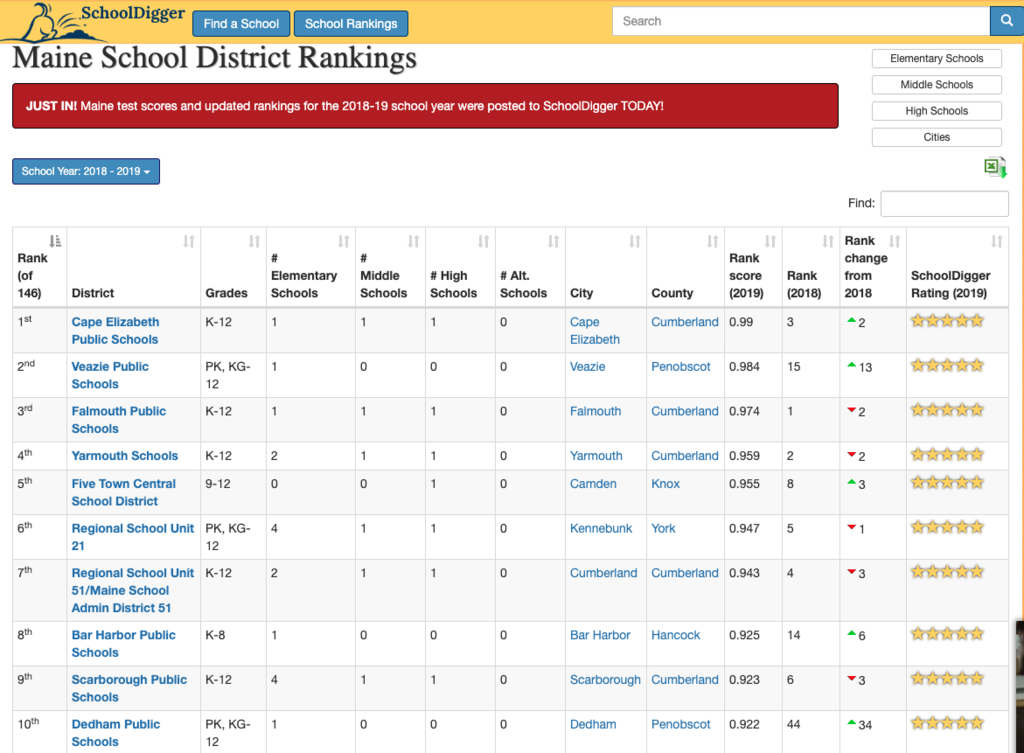Focus the top Search box
Viewport: 1024px width, 753px height.
click(x=800, y=21)
